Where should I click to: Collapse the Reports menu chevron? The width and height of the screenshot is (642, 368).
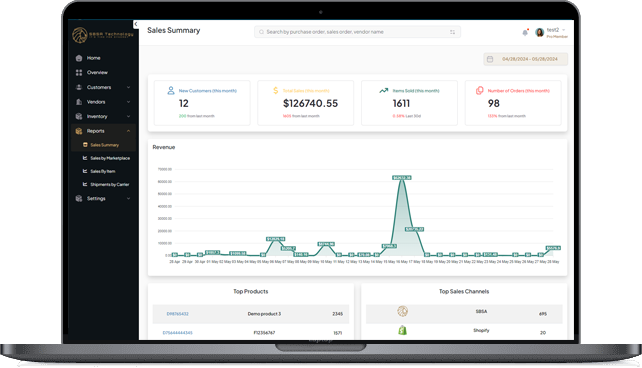point(129,131)
